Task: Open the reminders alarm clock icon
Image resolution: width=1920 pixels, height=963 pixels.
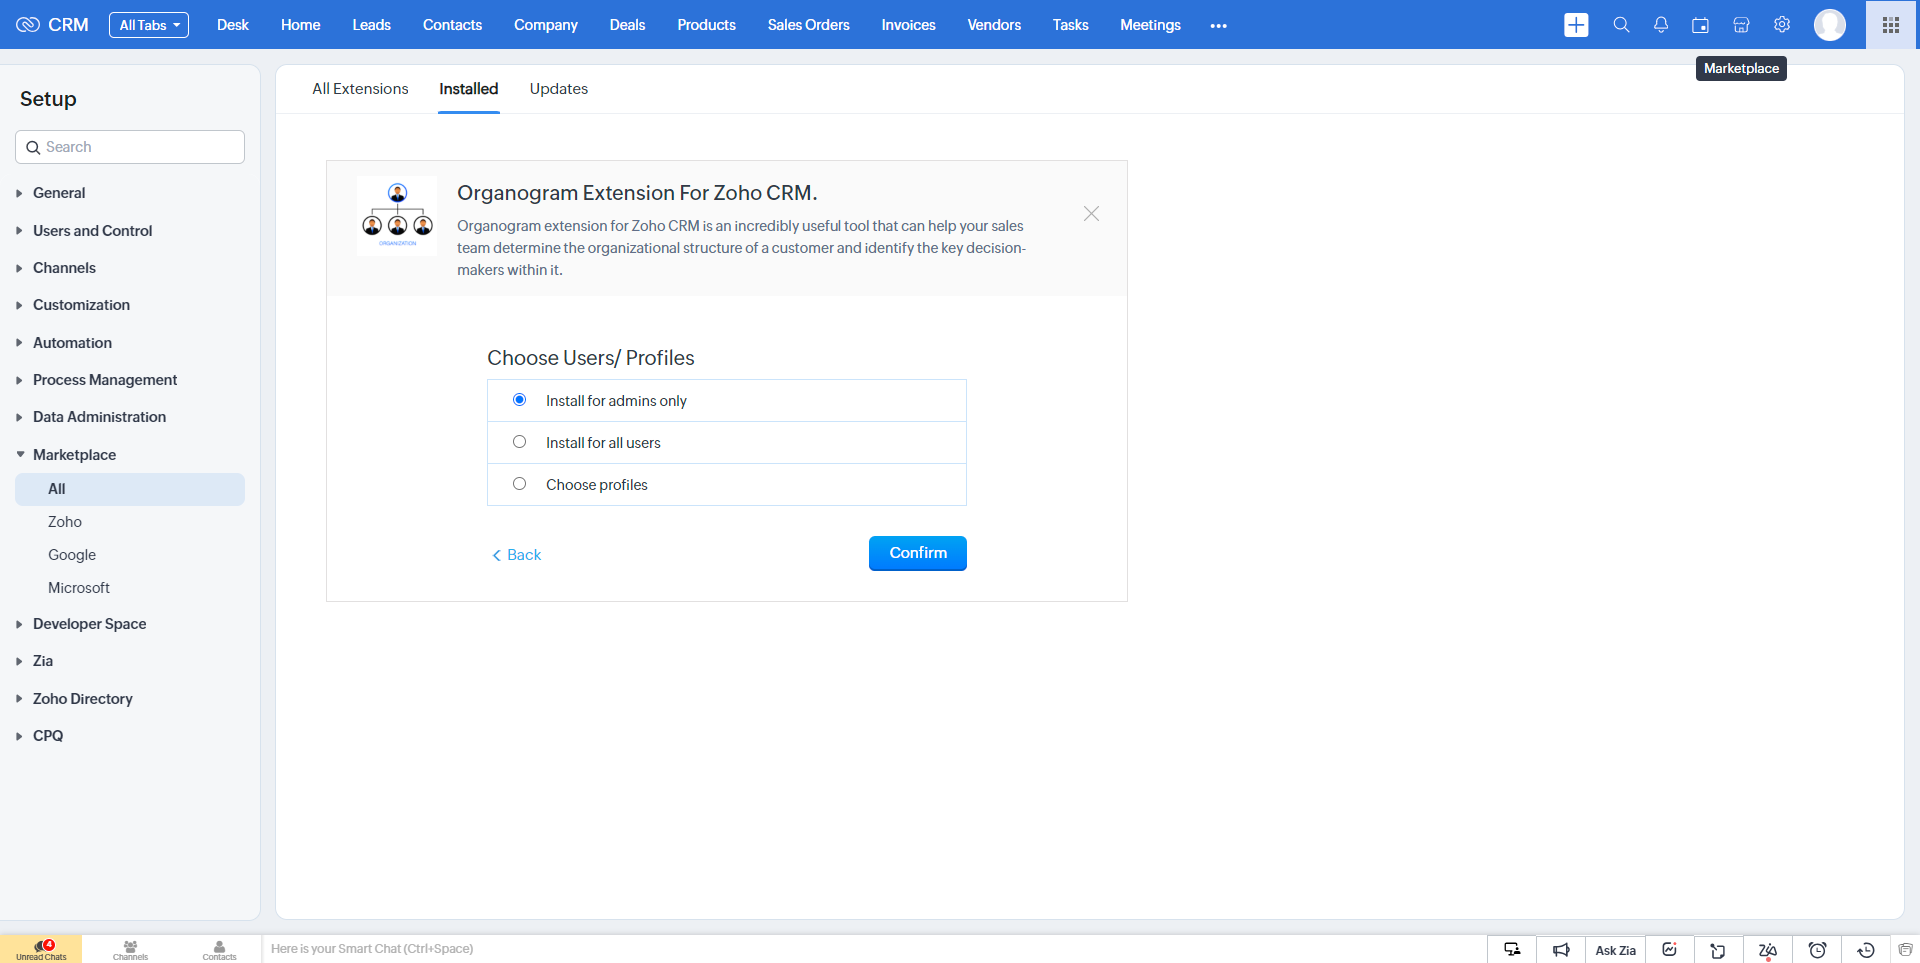Action: pyautogui.click(x=1817, y=950)
